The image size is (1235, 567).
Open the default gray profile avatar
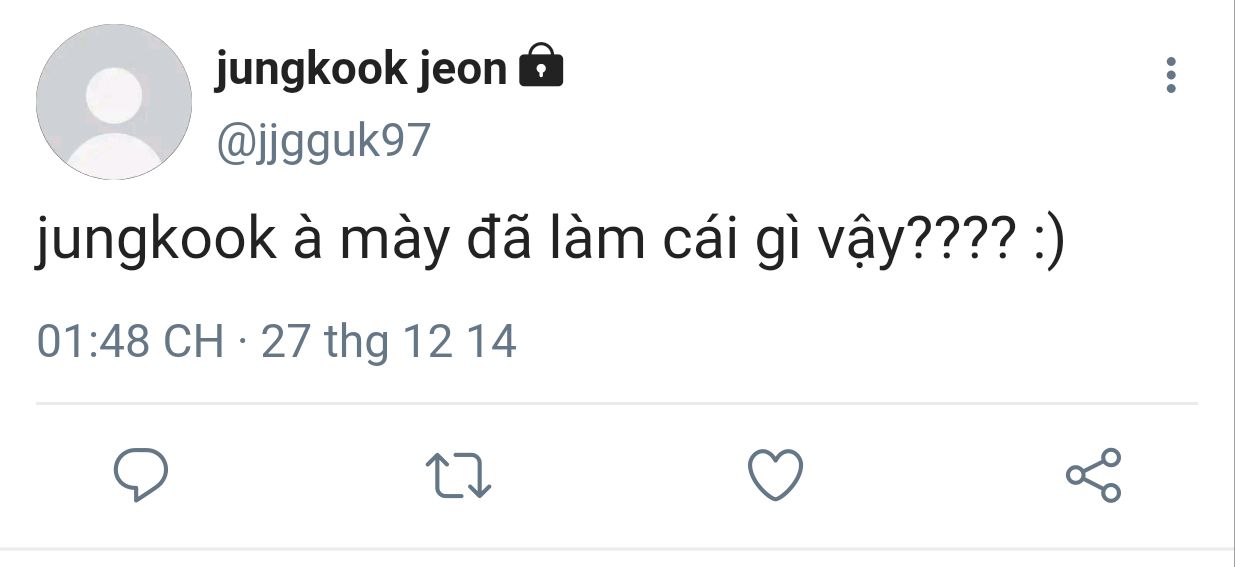point(114,103)
